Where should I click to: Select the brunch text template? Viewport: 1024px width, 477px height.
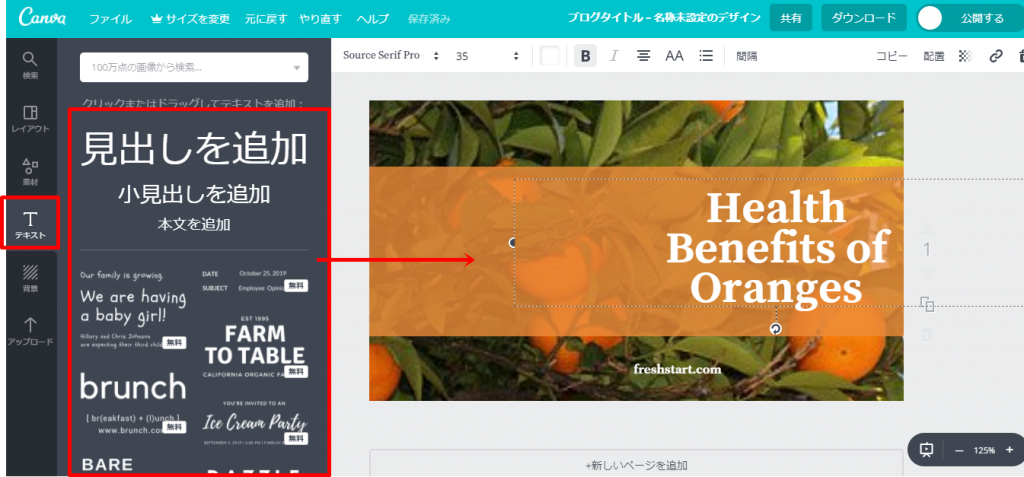click(133, 403)
